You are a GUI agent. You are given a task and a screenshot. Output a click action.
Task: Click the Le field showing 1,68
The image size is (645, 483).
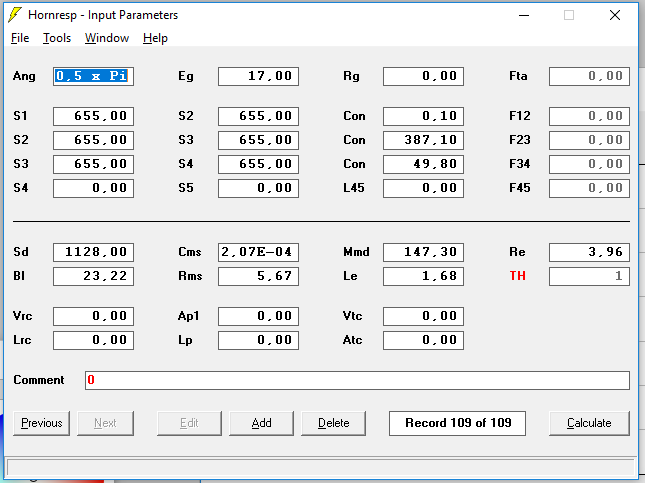(x=423, y=276)
